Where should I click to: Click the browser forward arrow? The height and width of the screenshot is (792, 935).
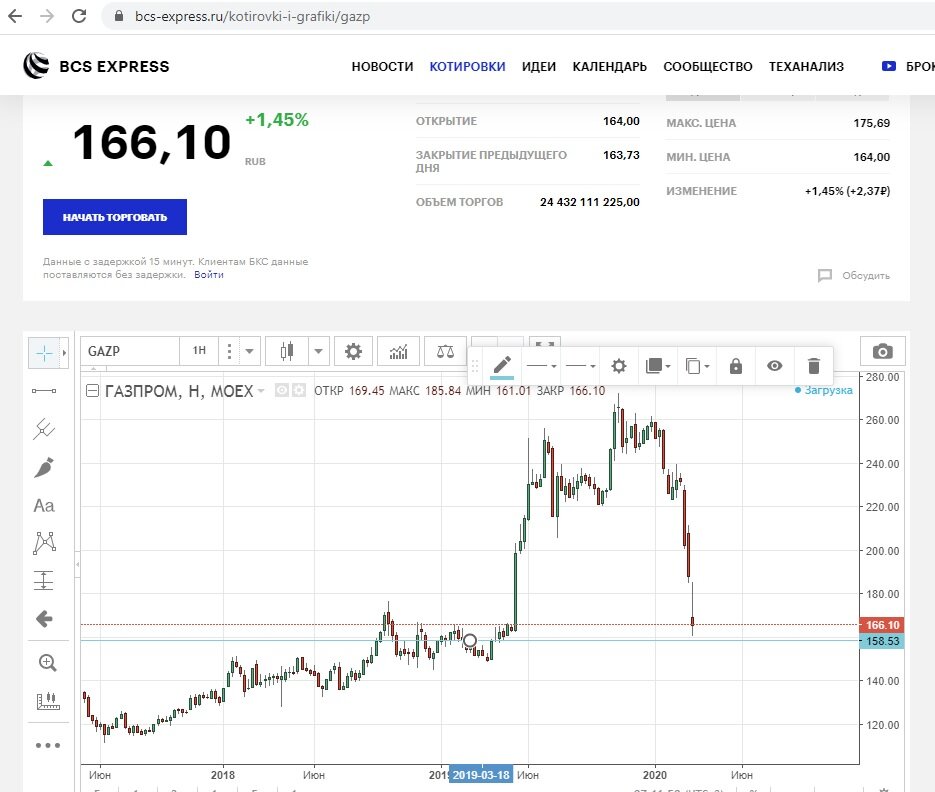(x=47, y=16)
